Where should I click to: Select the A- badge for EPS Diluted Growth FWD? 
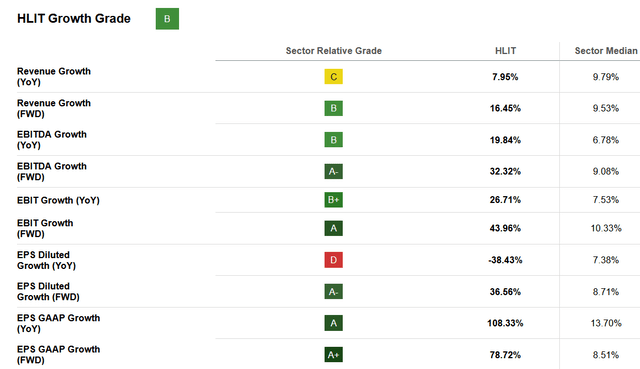[333, 291]
